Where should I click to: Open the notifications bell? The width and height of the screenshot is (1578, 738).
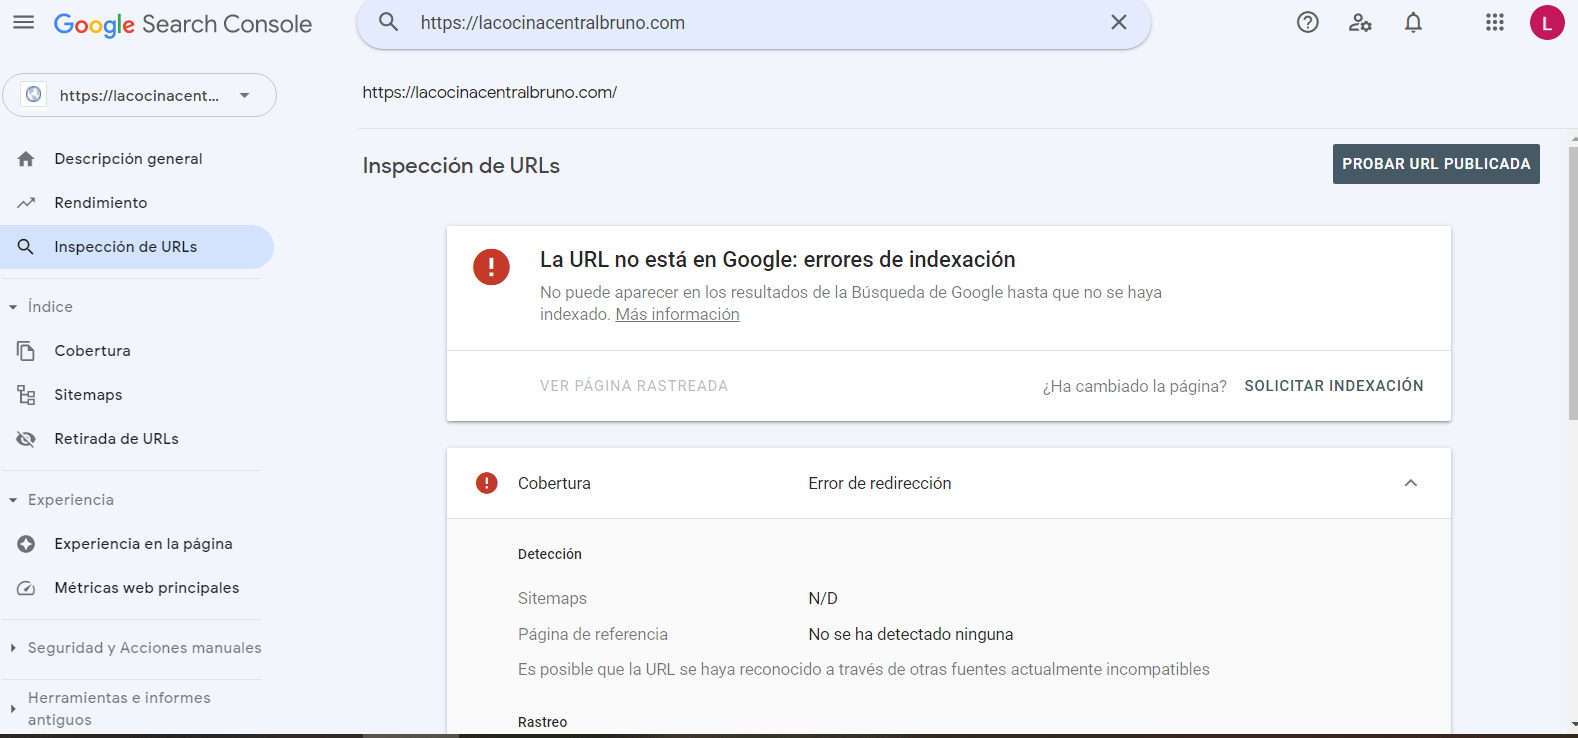pos(1413,22)
